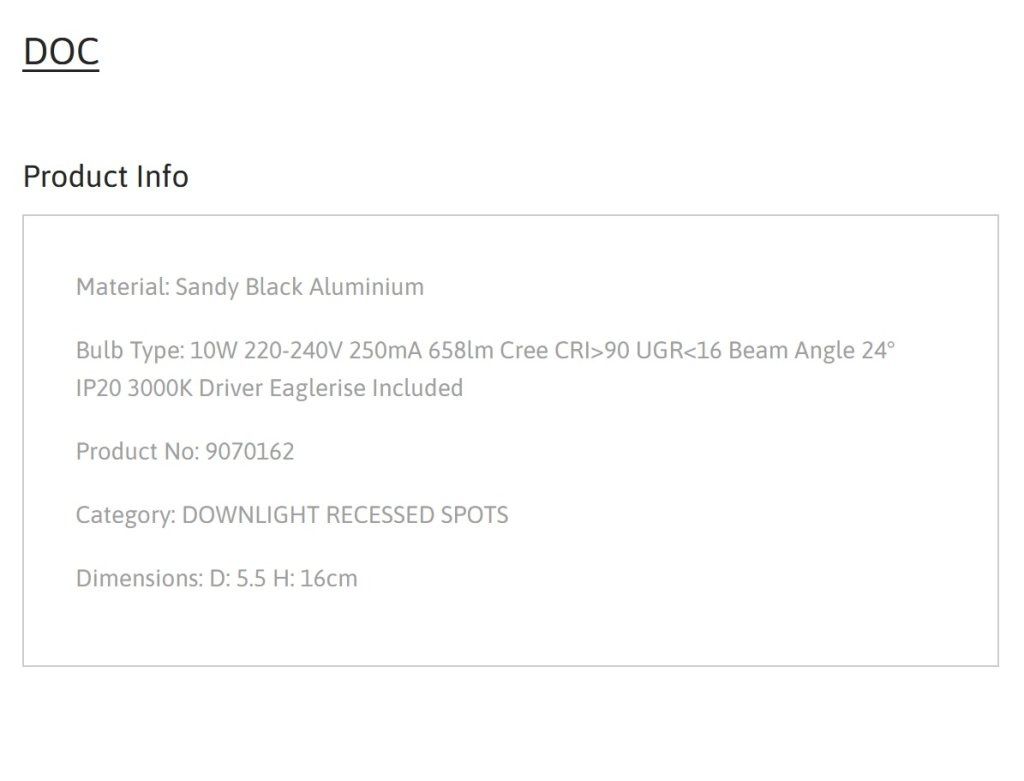
Task: Click the CRI>90 UGR<16 text
Action: click(x=638, y=351)
